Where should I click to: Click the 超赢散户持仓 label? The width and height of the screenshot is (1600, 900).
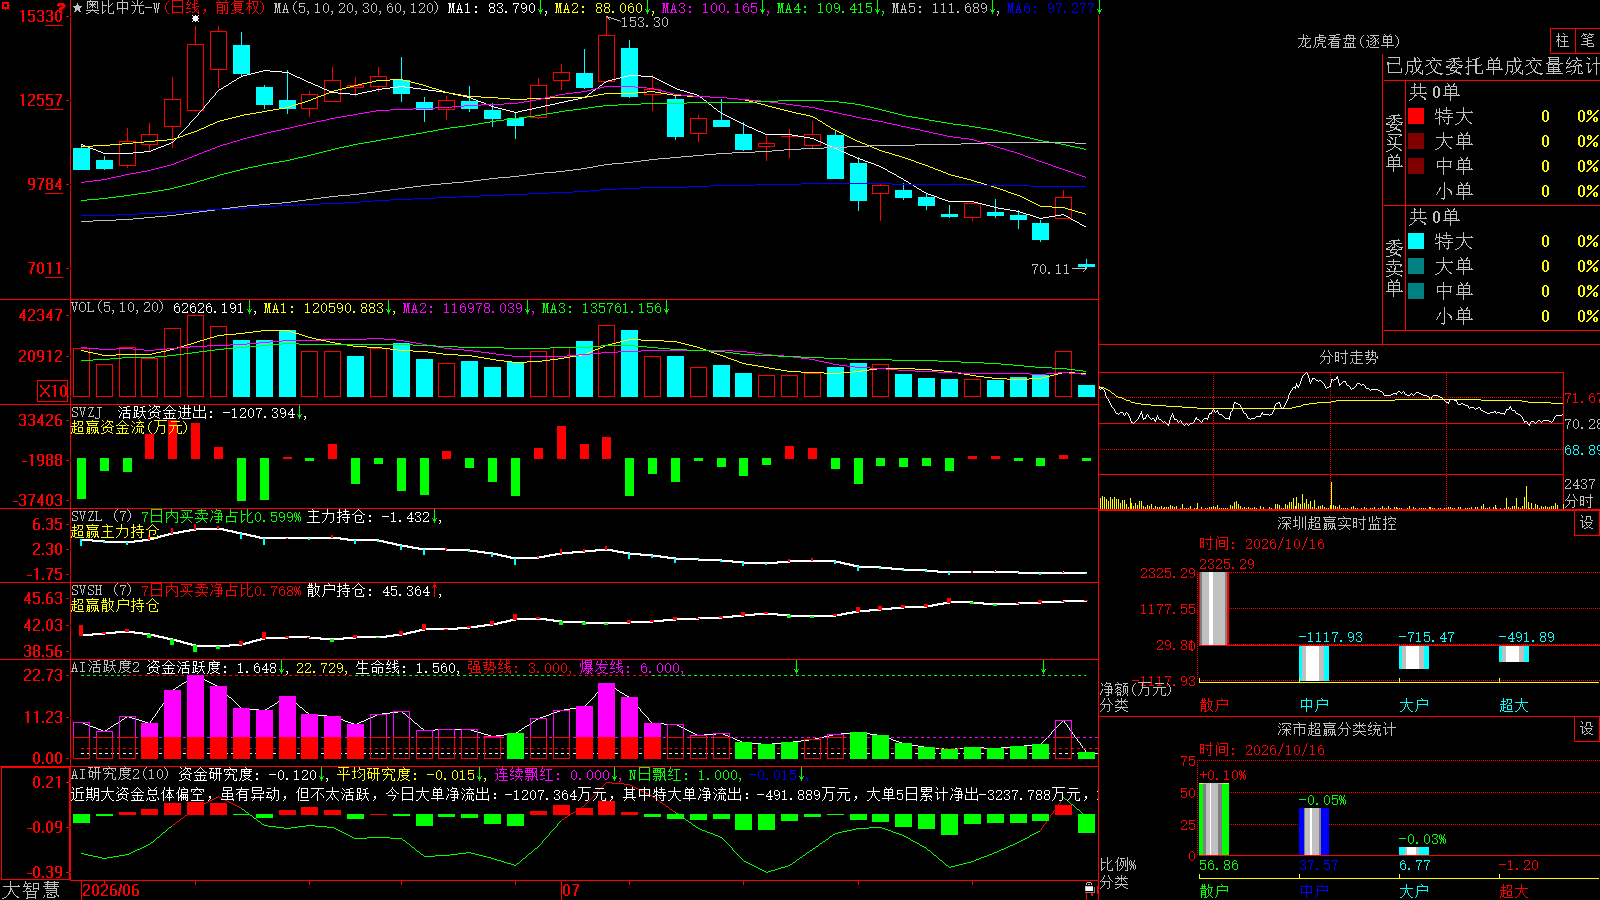[115, 605]
